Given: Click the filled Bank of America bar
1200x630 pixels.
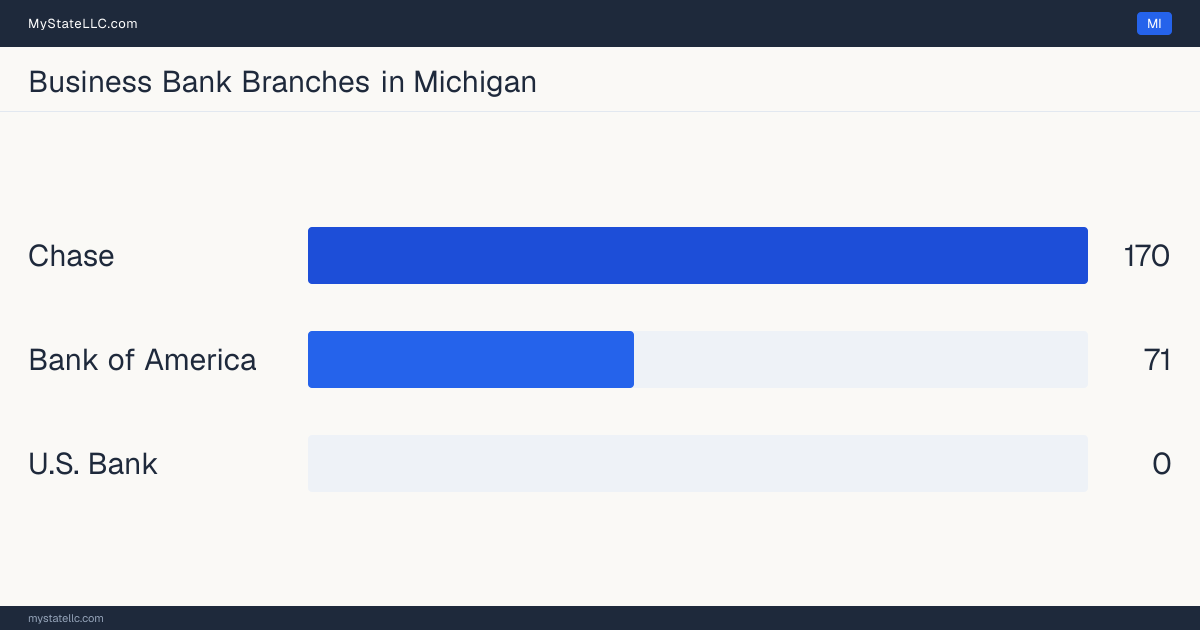Looking at the screenshot, I should (471, 359).
